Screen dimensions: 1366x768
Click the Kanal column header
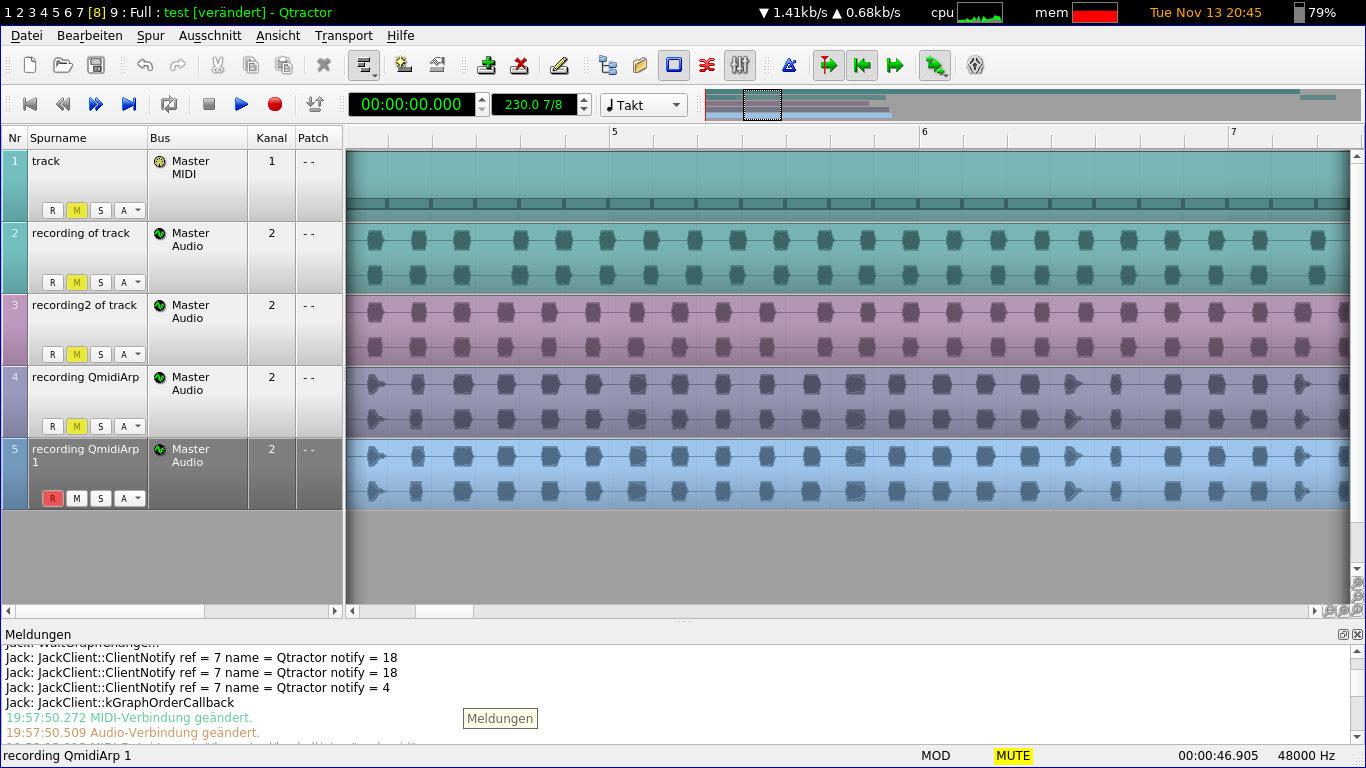coord(271,138)
